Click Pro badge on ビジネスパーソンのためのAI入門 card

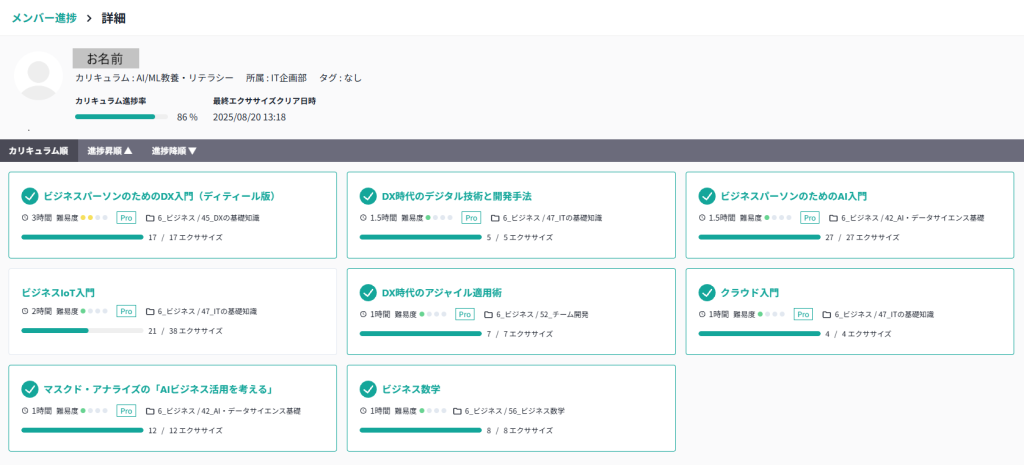[x=809, y=217]
